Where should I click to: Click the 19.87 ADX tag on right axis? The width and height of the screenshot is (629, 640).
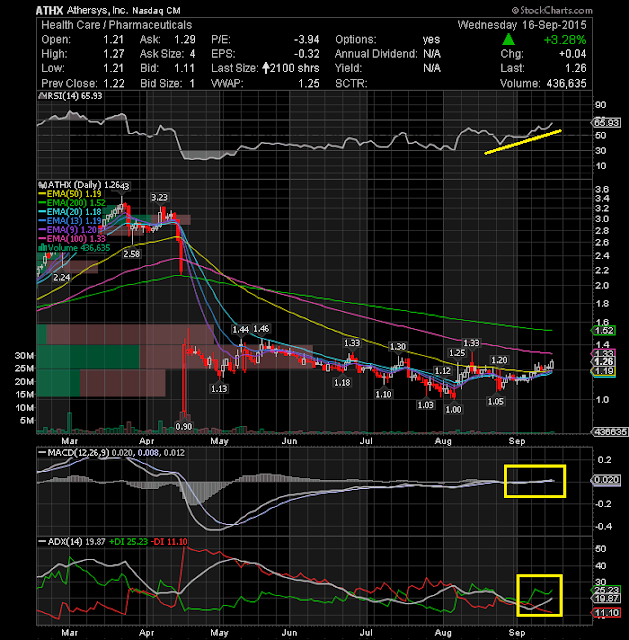coord(606,599)
